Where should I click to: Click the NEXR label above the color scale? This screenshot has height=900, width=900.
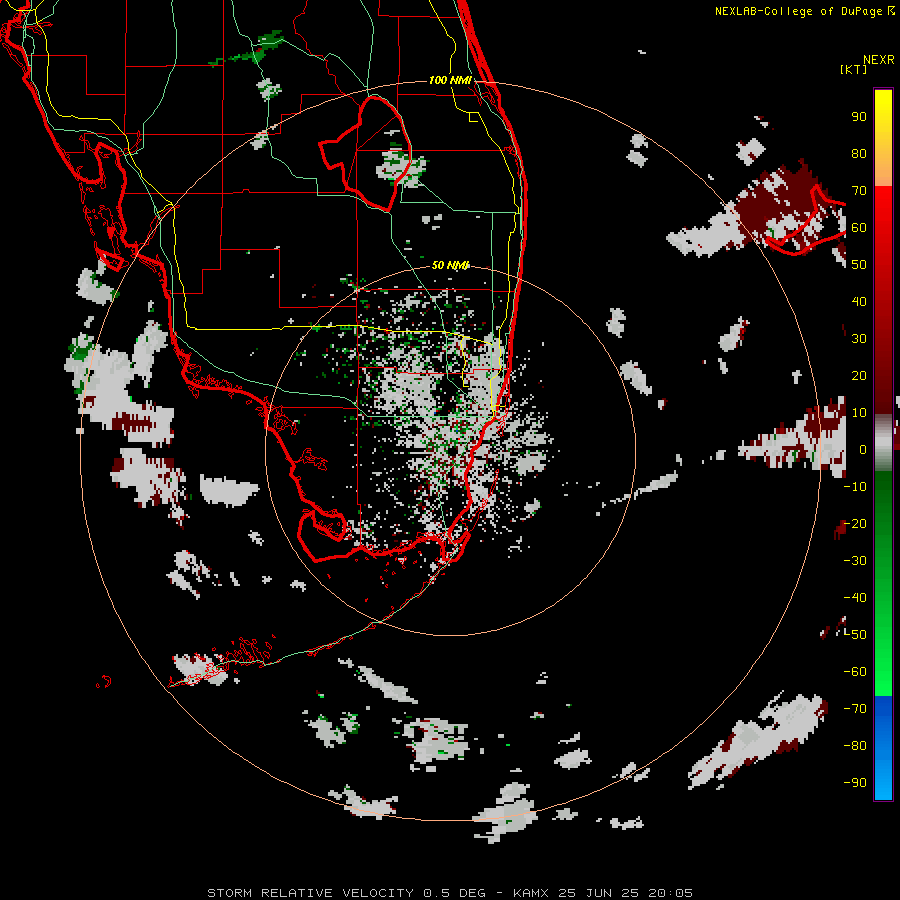coord(879,60)
